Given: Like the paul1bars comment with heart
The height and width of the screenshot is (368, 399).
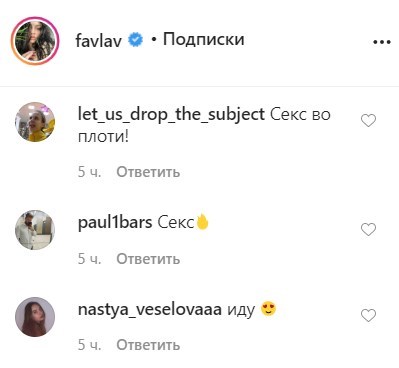Looking at the screenshot, I should (368, 229).
